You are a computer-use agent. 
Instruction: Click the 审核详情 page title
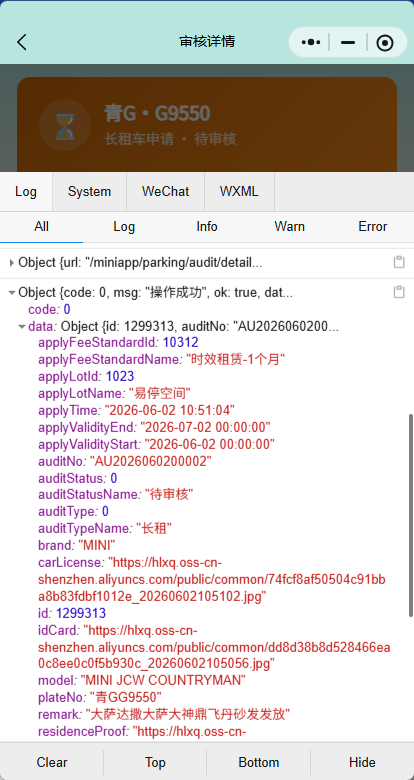pyautogui.click(x=207, y=42)
